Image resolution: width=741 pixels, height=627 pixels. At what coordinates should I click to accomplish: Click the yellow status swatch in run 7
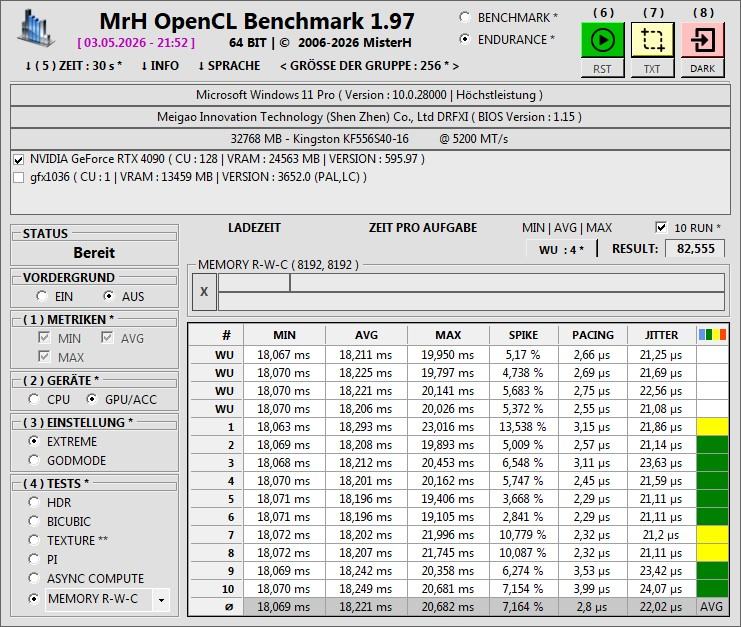(712, 535)
